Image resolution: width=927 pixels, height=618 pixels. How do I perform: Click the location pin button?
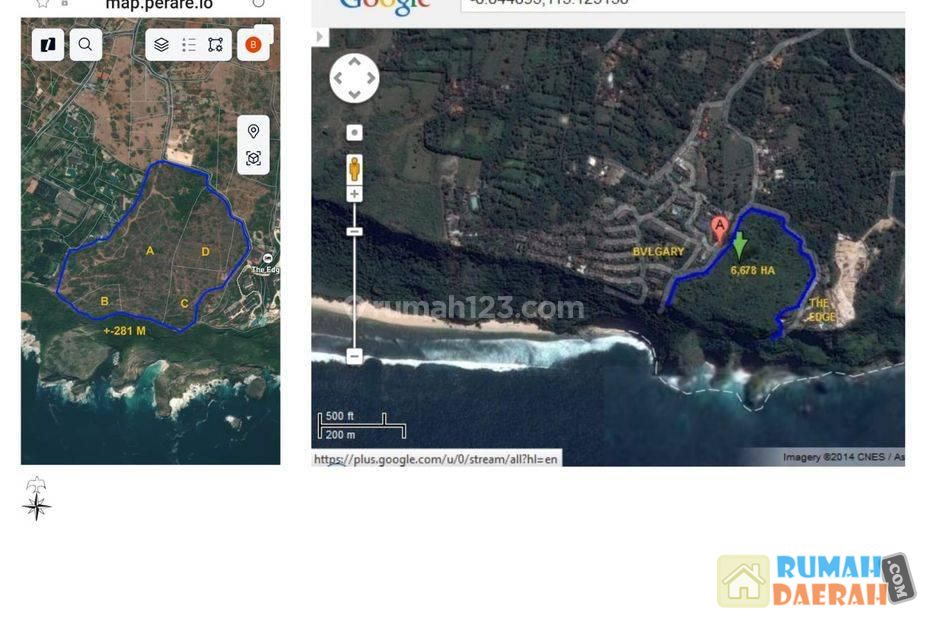253,132
